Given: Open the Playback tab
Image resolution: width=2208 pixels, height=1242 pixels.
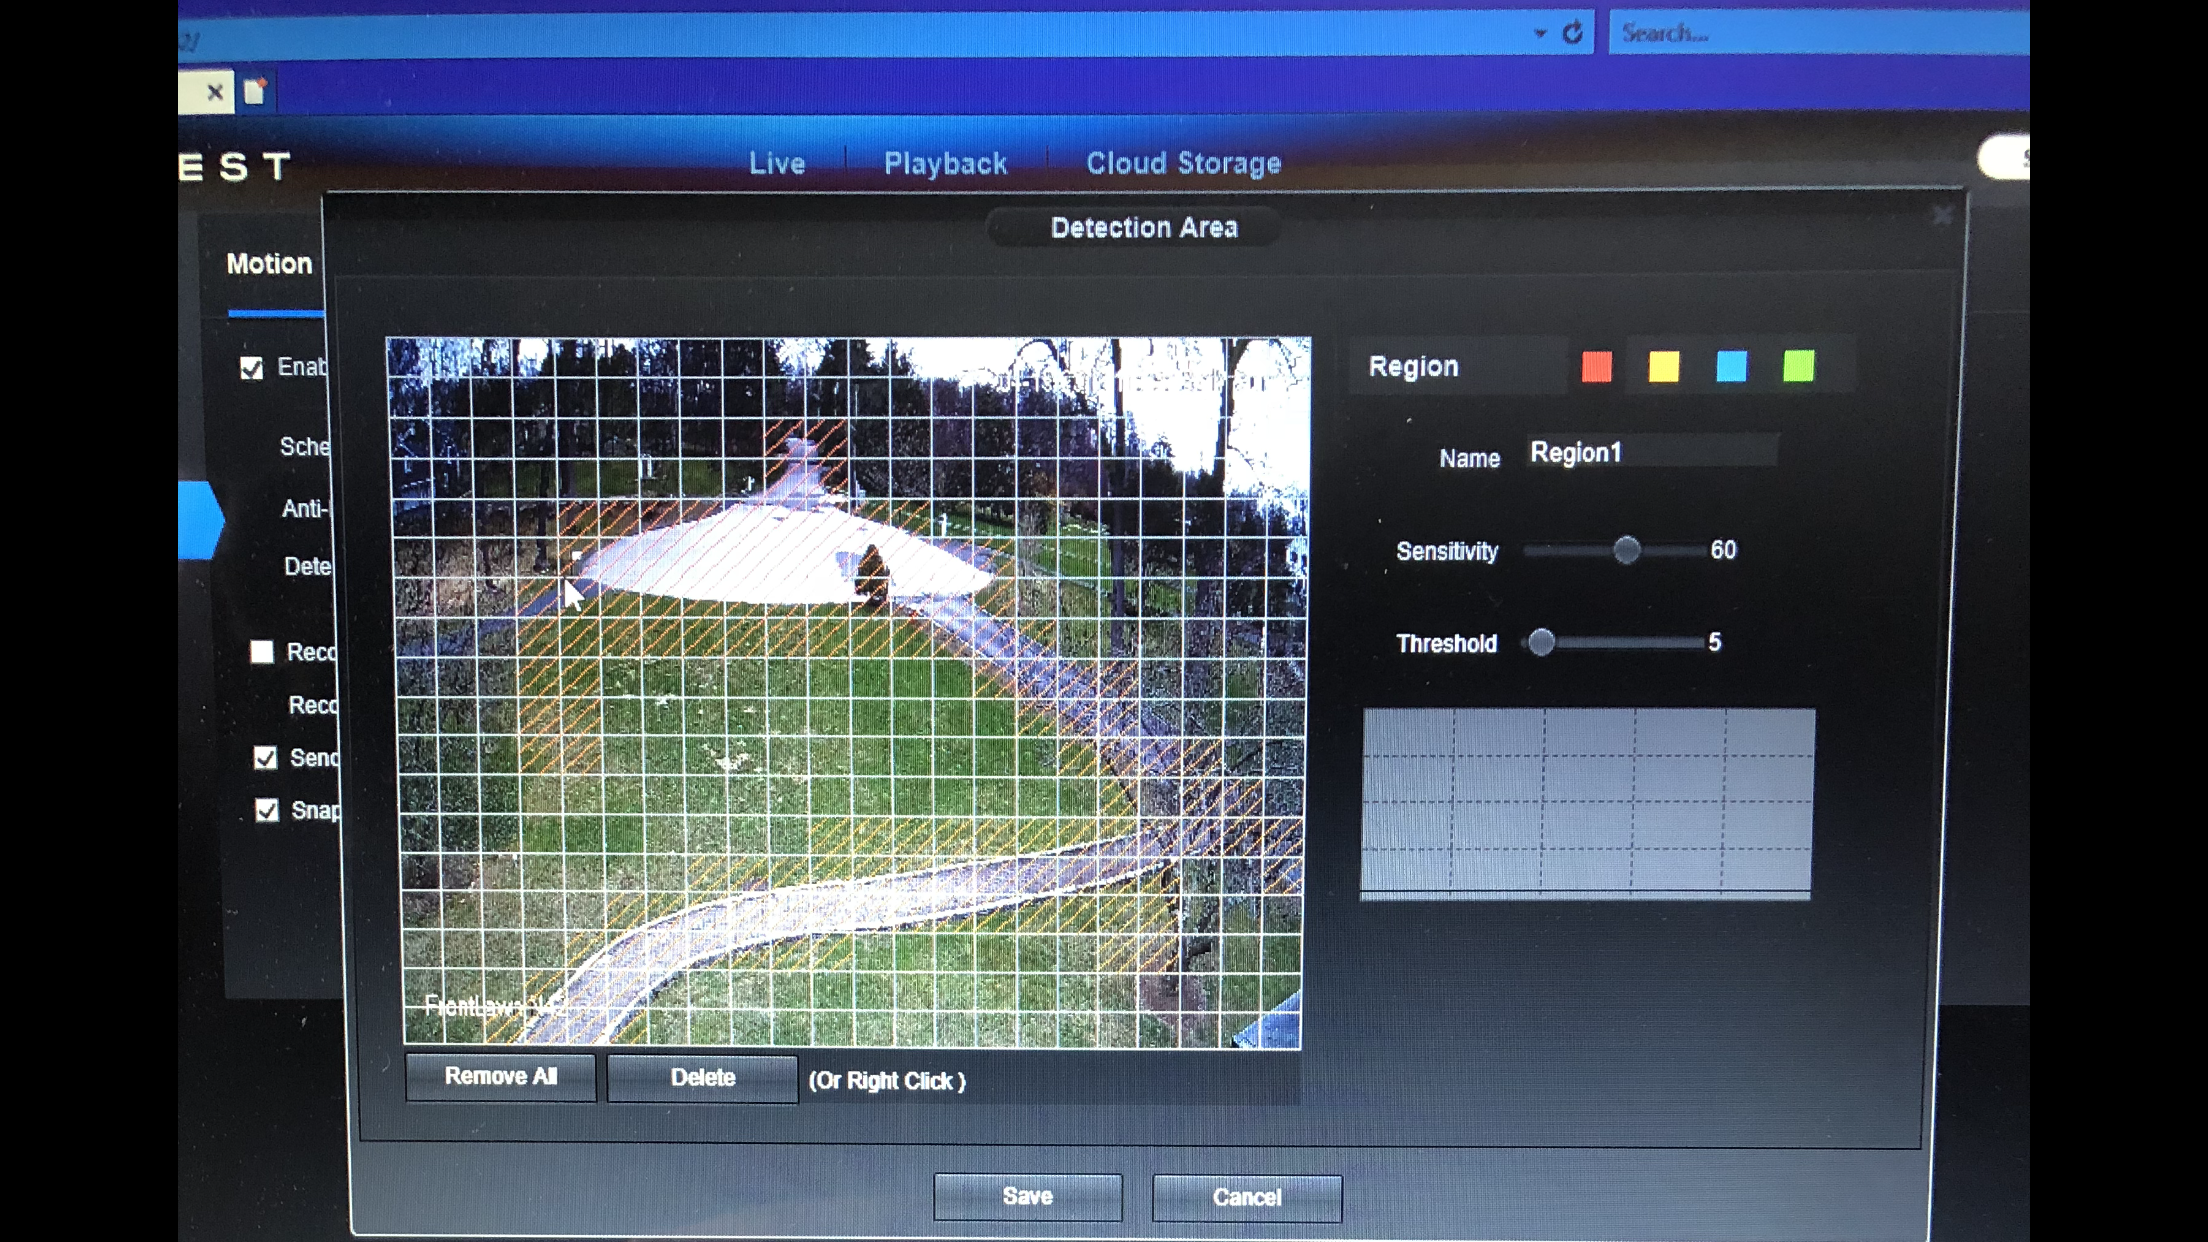Looking at the screenshot, I should pos(945,164).
